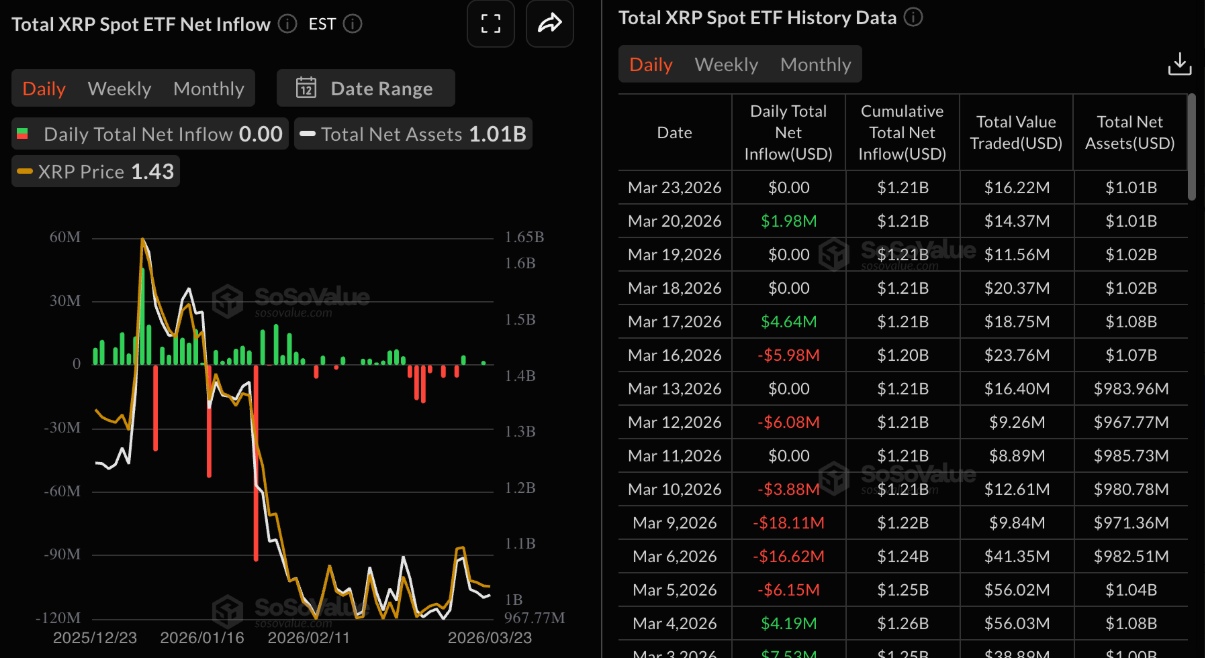Click info icon next to EST

(352, 24)
